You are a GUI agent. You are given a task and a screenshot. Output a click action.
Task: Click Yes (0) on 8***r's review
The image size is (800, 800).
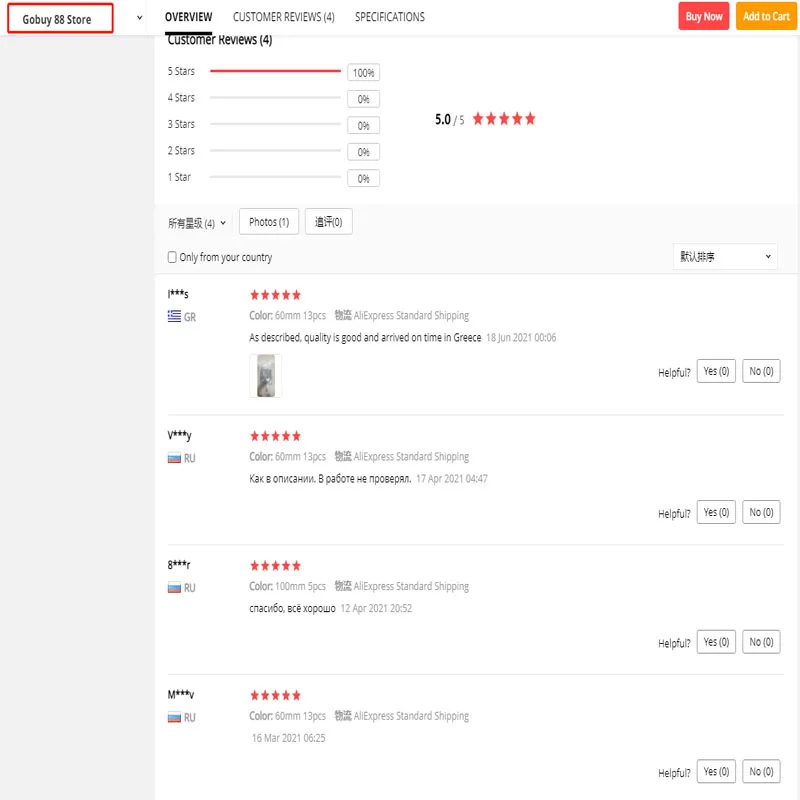[716, 641]
